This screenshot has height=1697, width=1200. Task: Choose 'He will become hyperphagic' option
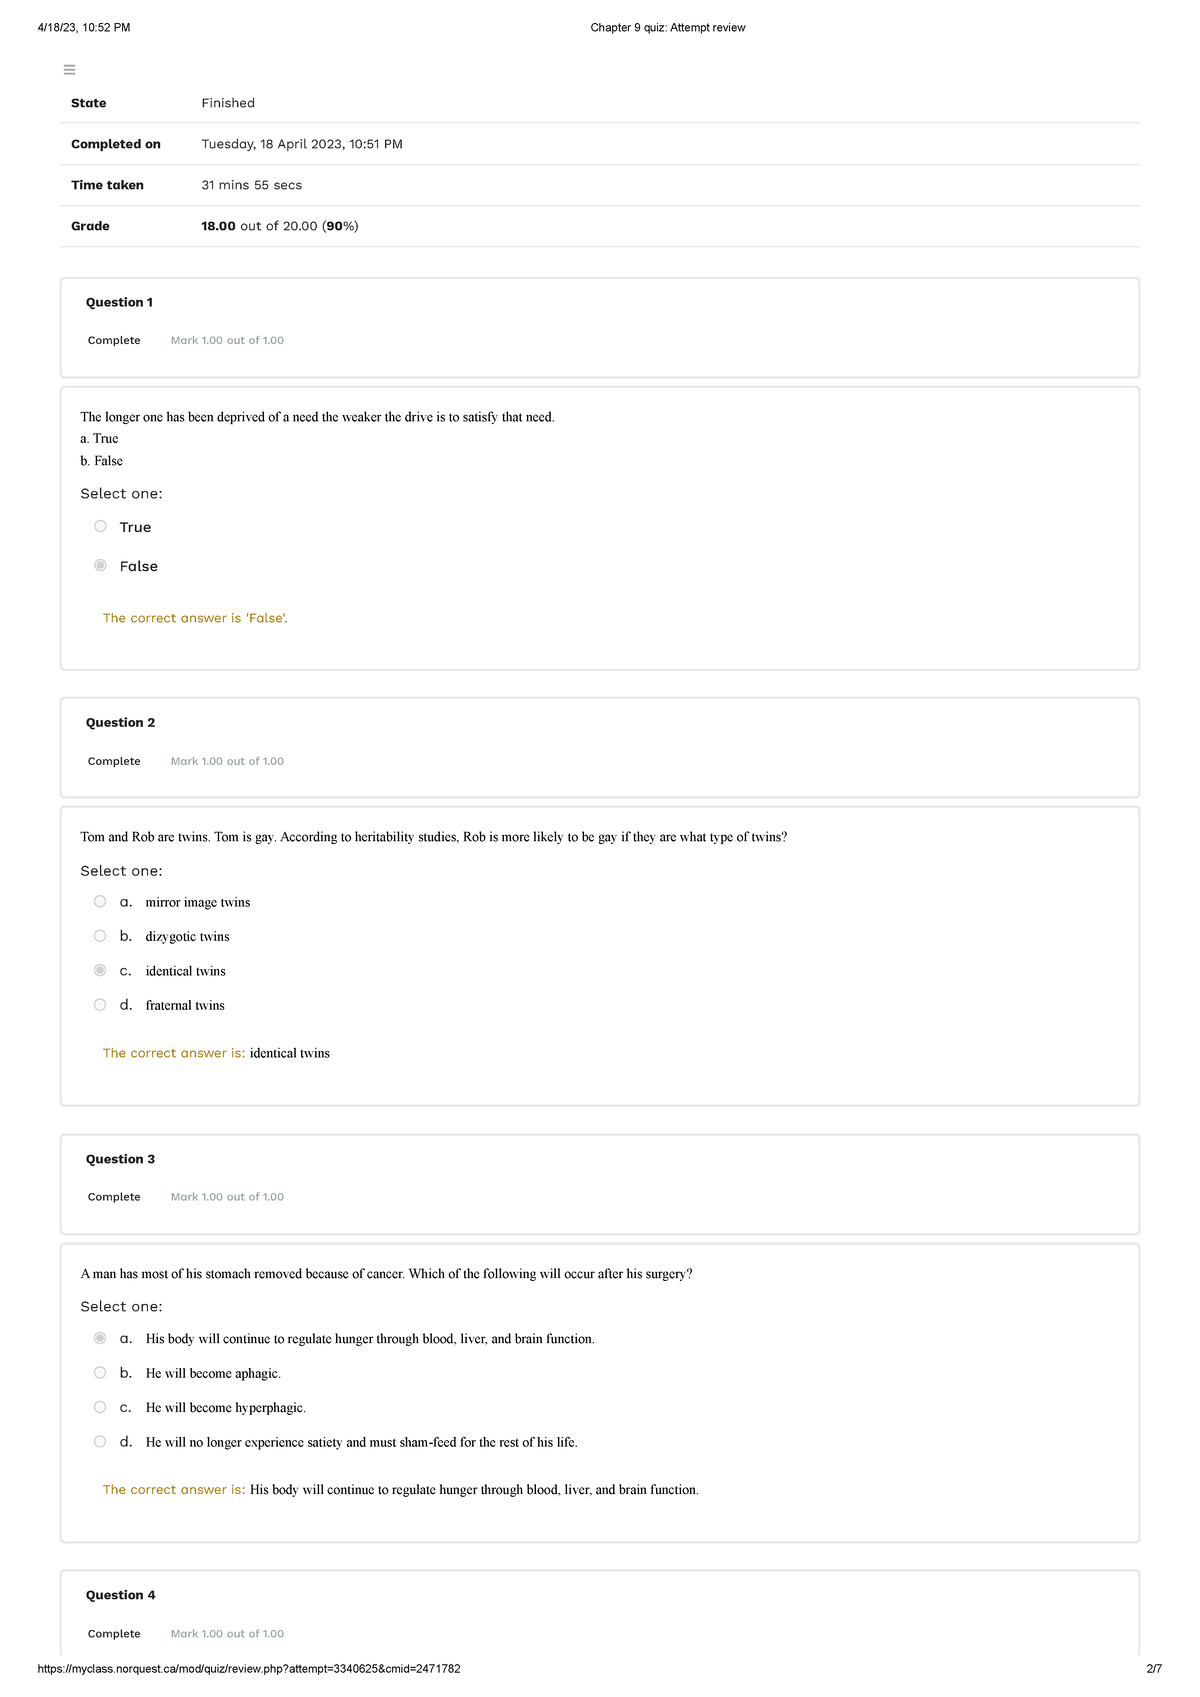(x=100, y=1407)
